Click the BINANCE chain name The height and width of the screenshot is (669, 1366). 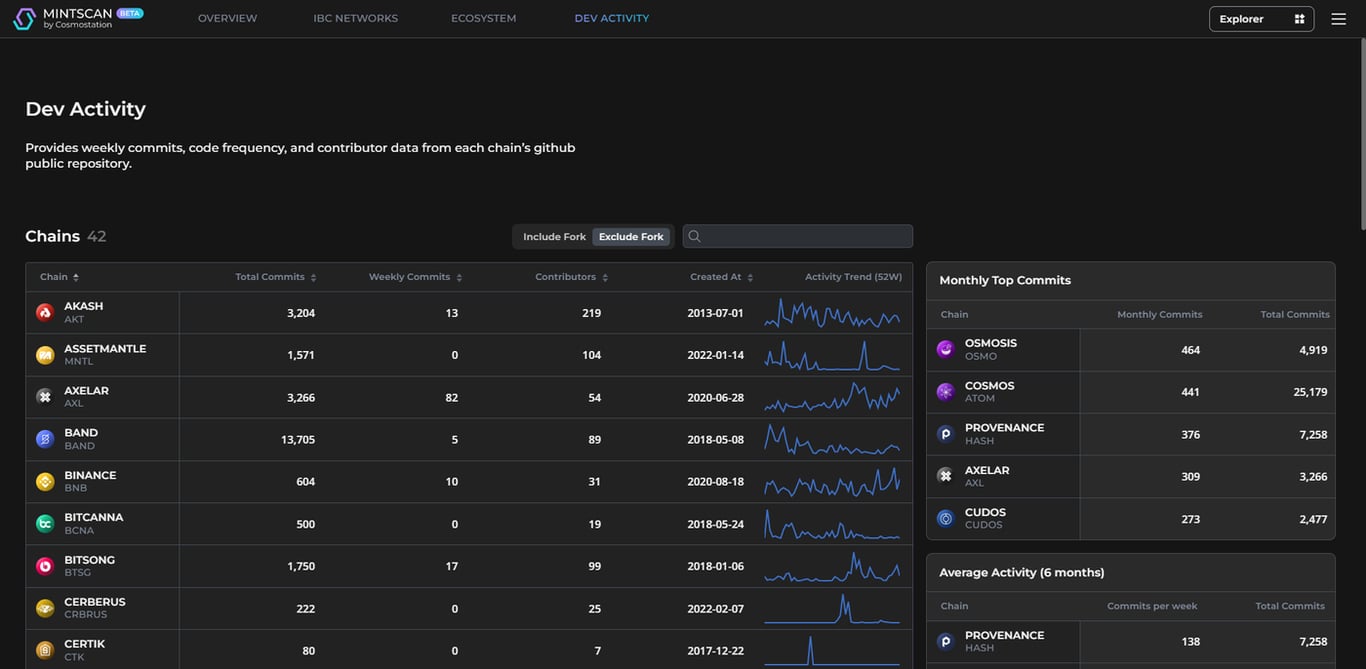click(90, 475)
